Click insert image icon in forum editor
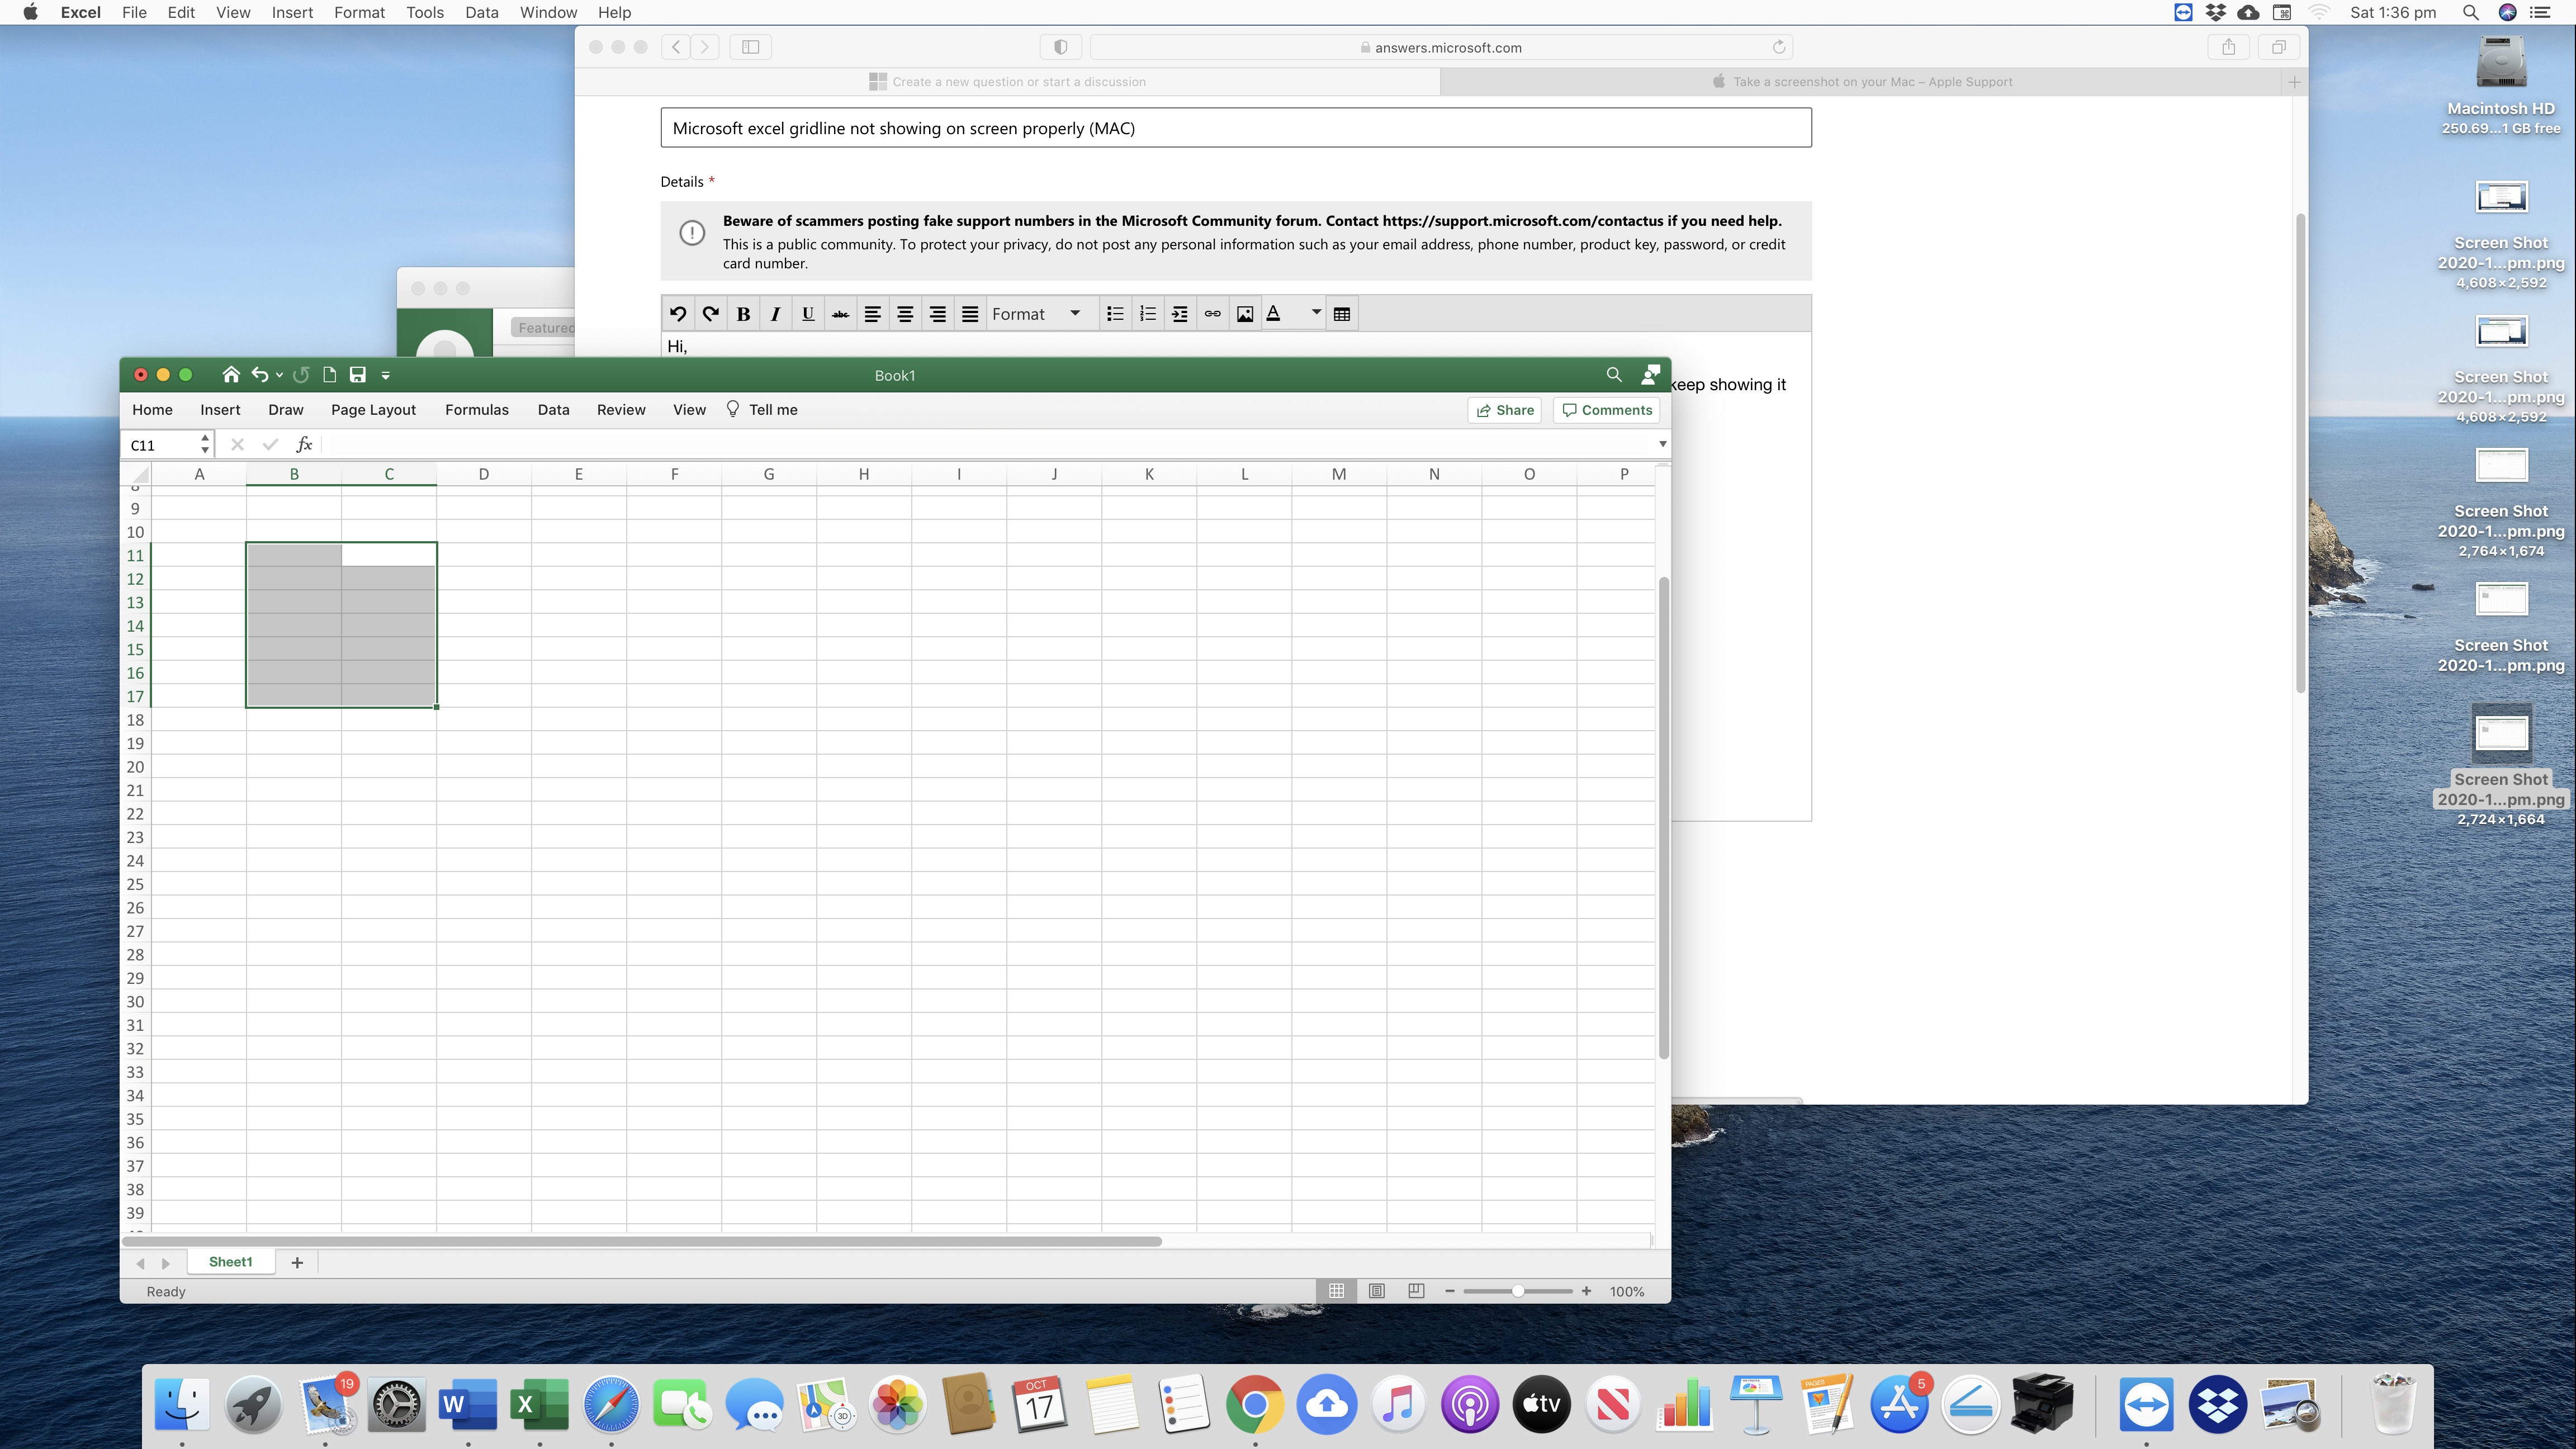 (x=1244, y=314)
